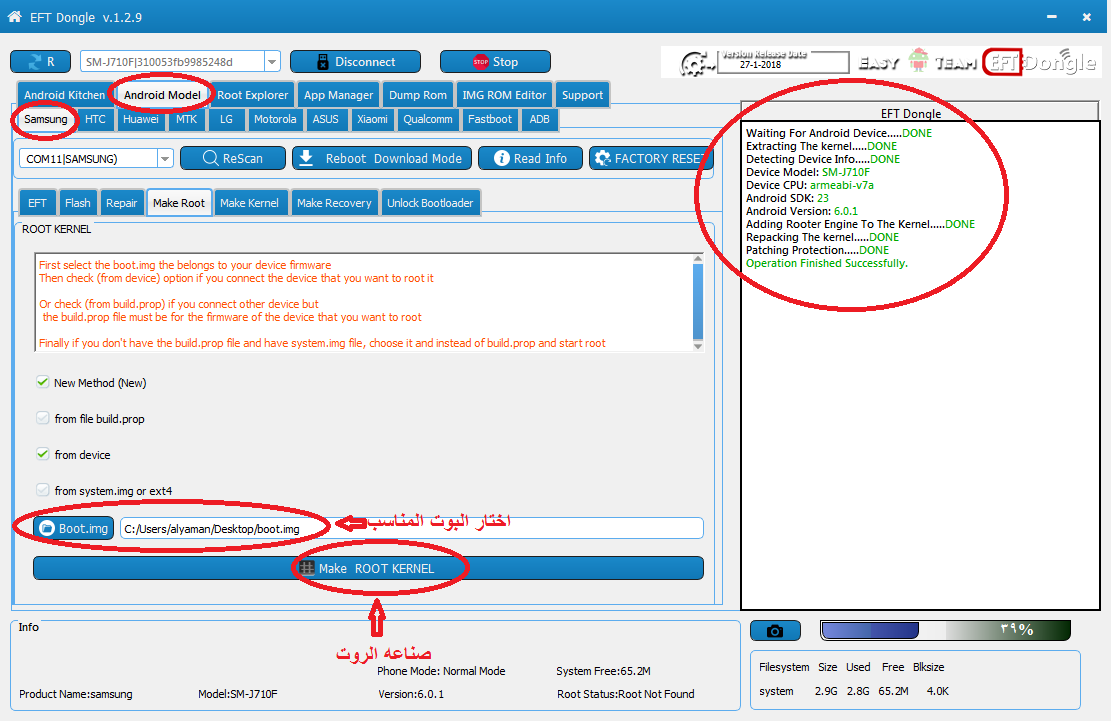Open the Make Kernel sub-tab
Viewport: 1111px width, 721px height.
point(249,203)
